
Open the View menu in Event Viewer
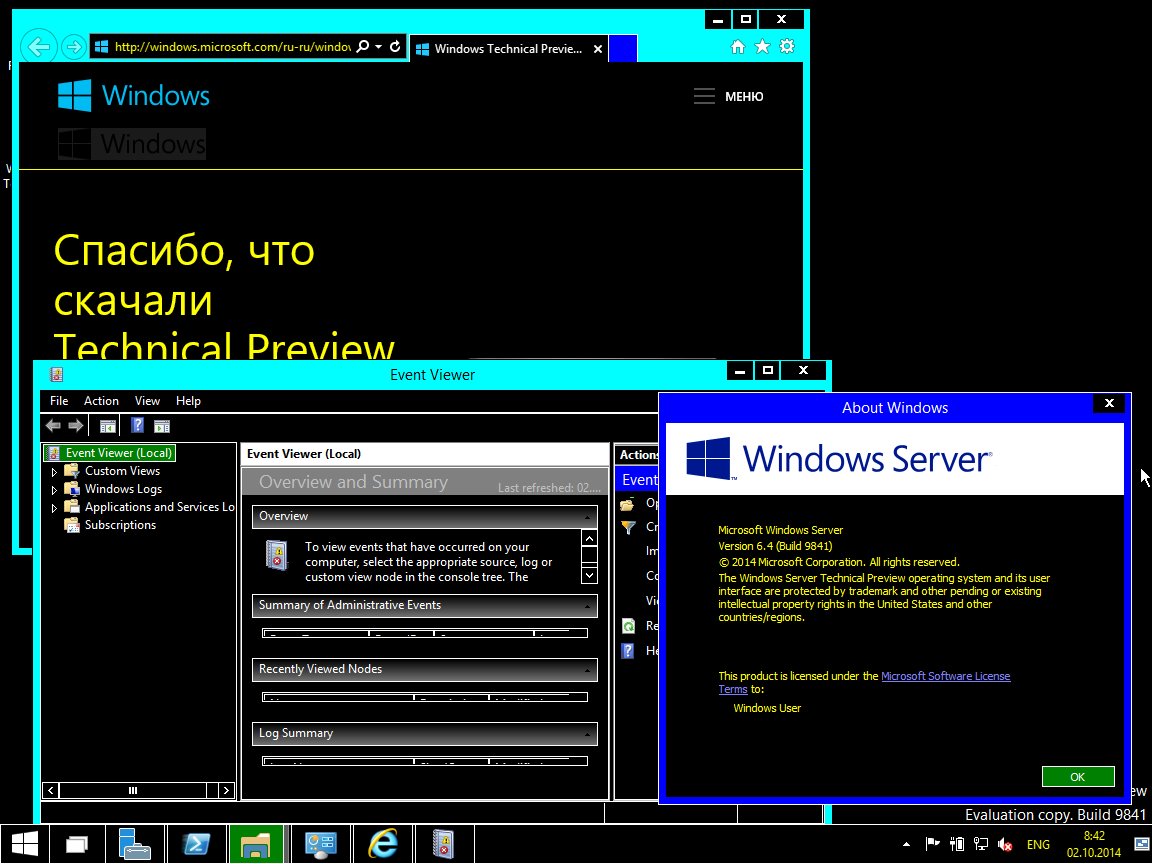[x=147, y=400]
